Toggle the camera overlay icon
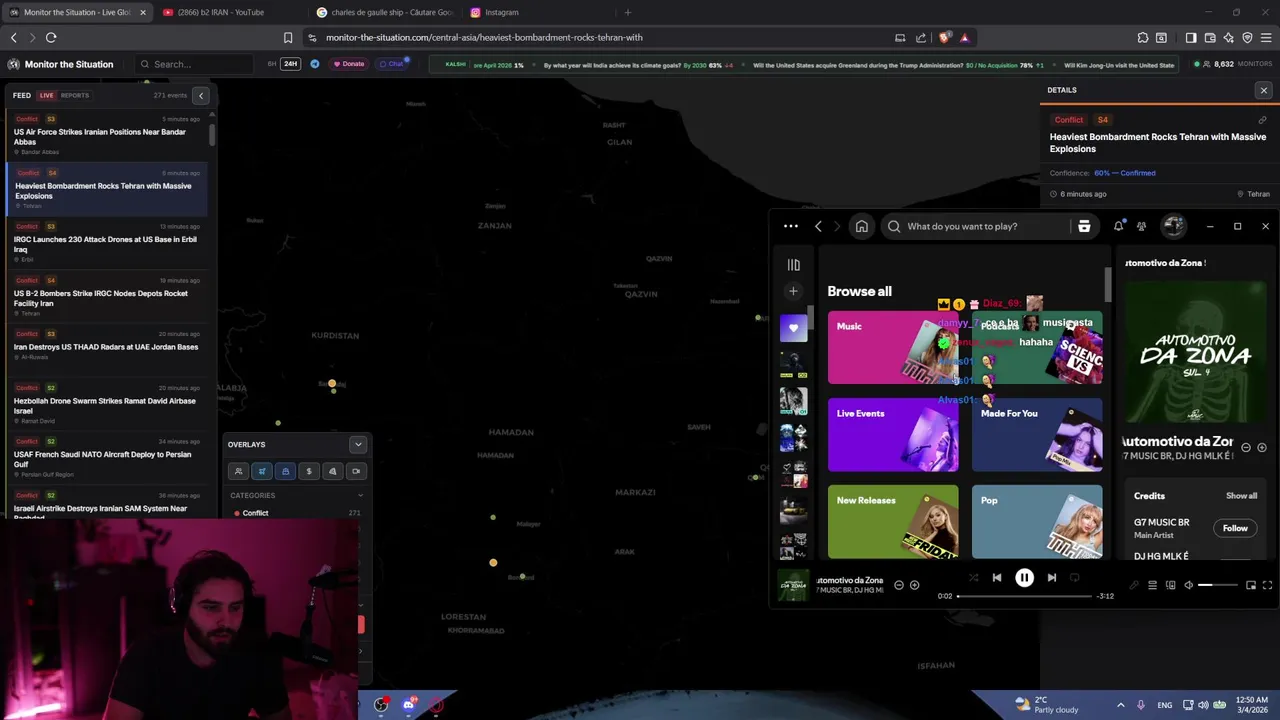 [x=356, y=471]
